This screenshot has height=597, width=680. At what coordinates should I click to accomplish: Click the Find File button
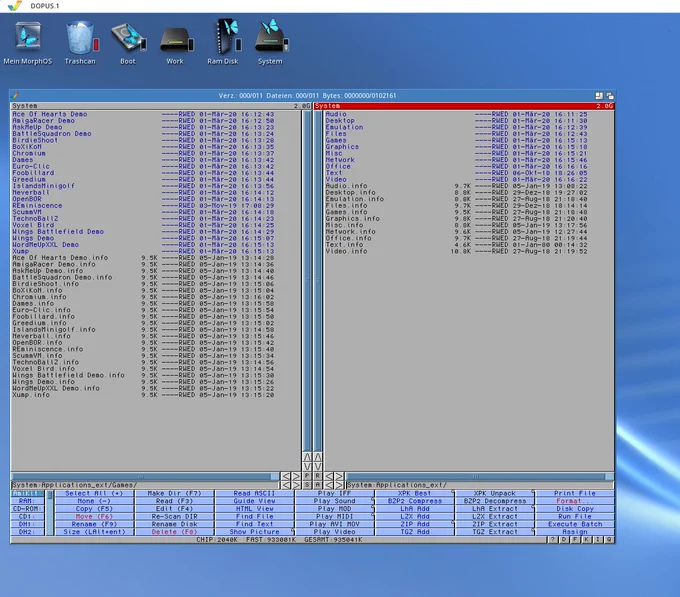(x=255, y=517)
